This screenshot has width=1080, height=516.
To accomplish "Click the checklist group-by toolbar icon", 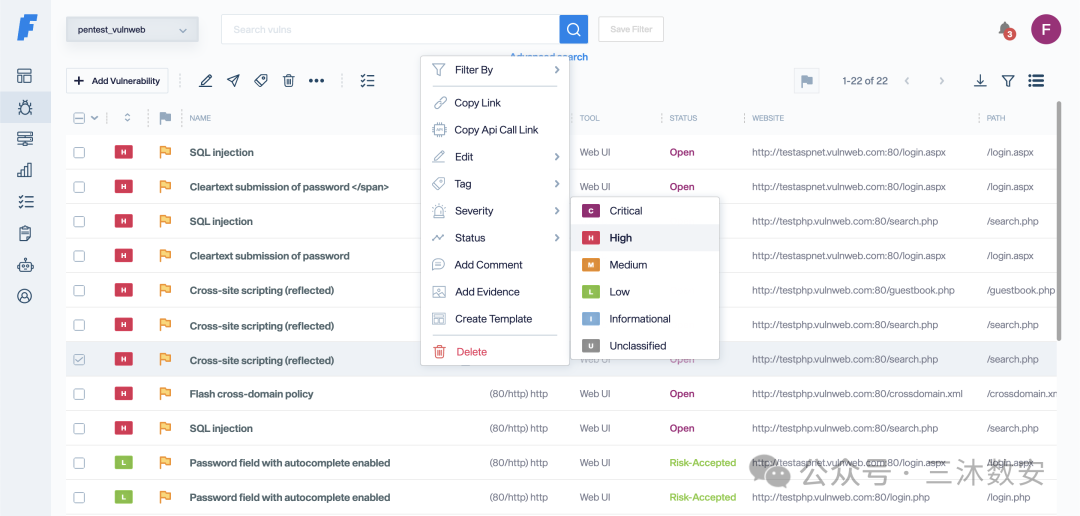I will [x=368, y=81].
